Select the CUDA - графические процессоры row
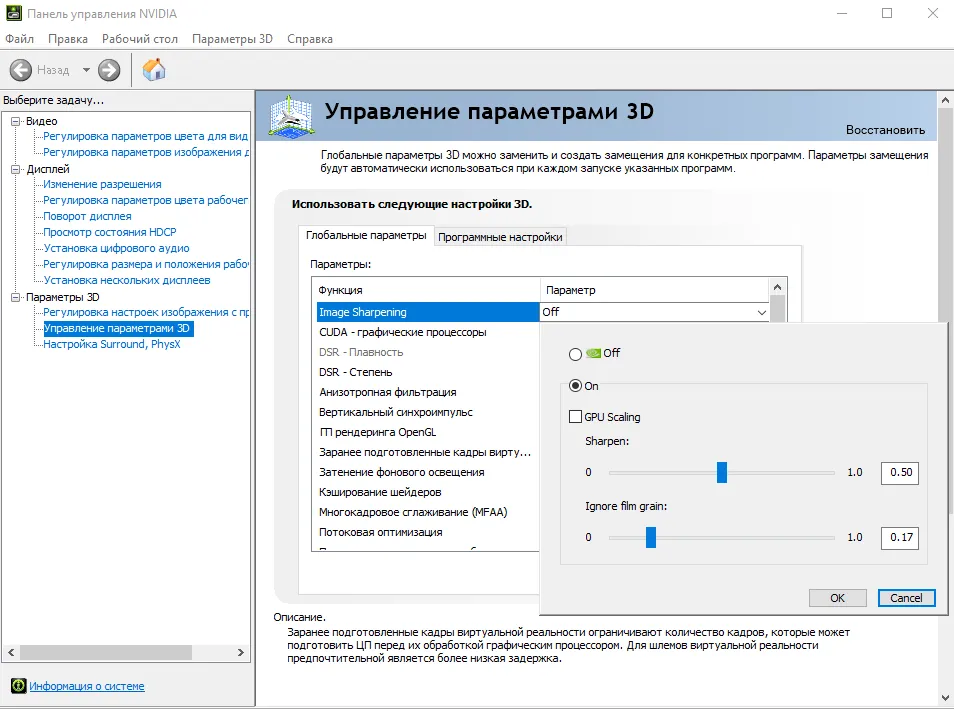The width and height of the screenshot is (954, 709). 428,332
